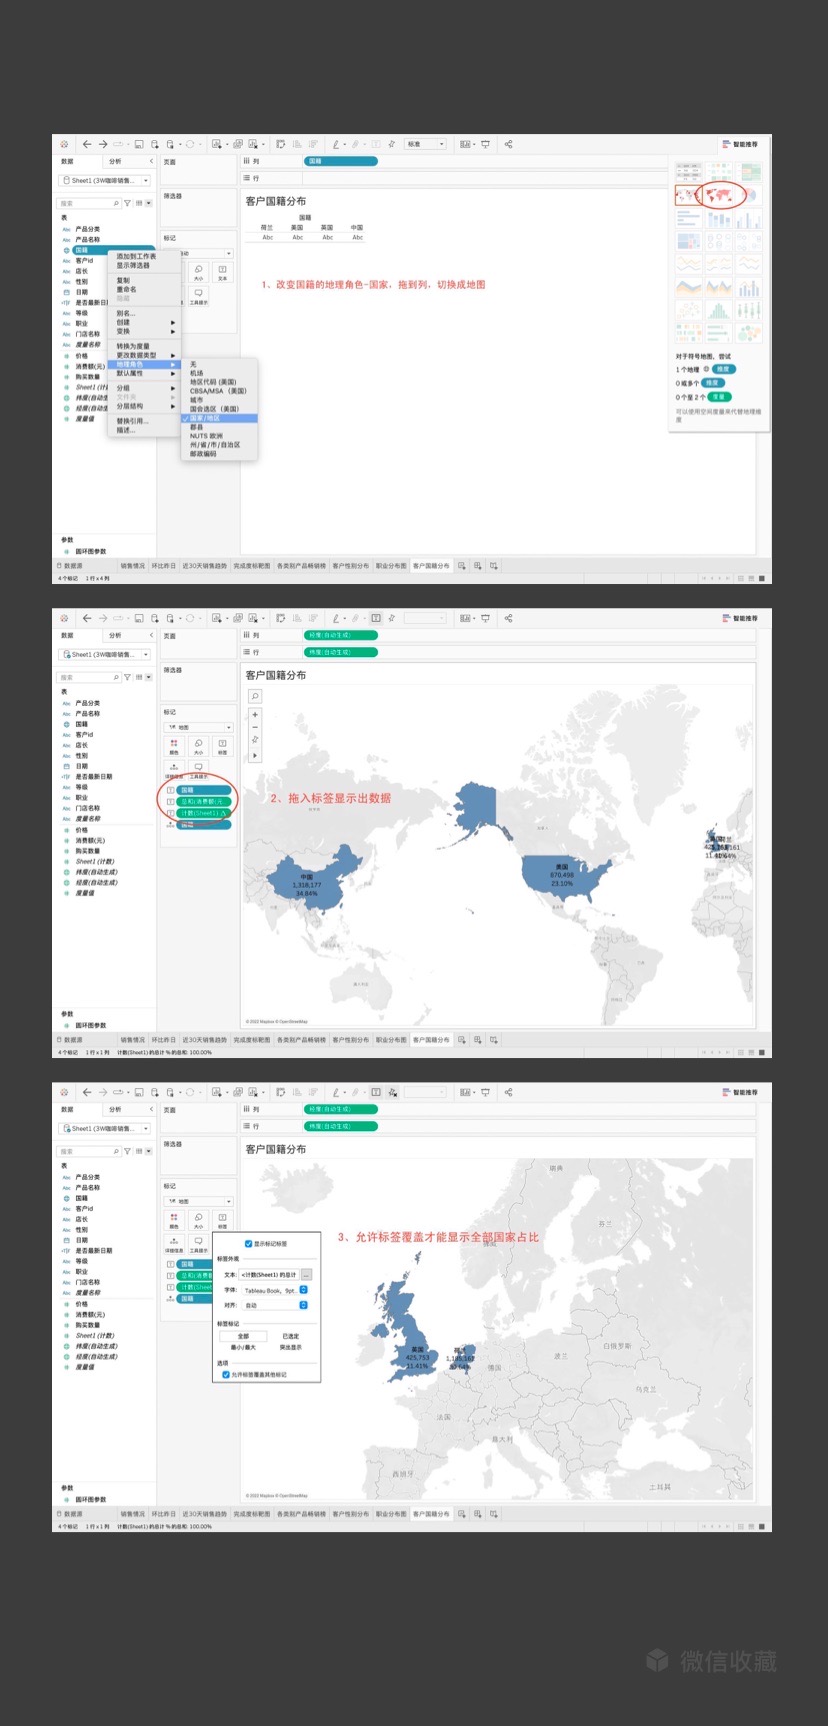Image resolution: width=828 pixels, height=1726 pixels.
Task: Open the 地图 marks type dropdown in middle screenshot
Action: click(198, 727)
